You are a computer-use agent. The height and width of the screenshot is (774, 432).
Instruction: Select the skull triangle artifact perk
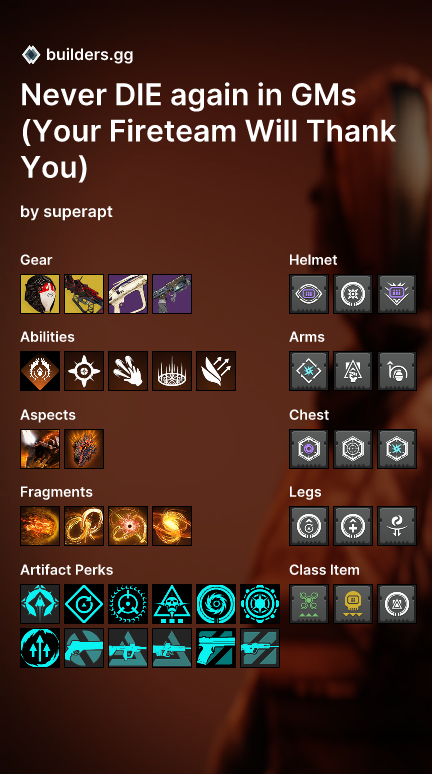(x=172, y=604)
